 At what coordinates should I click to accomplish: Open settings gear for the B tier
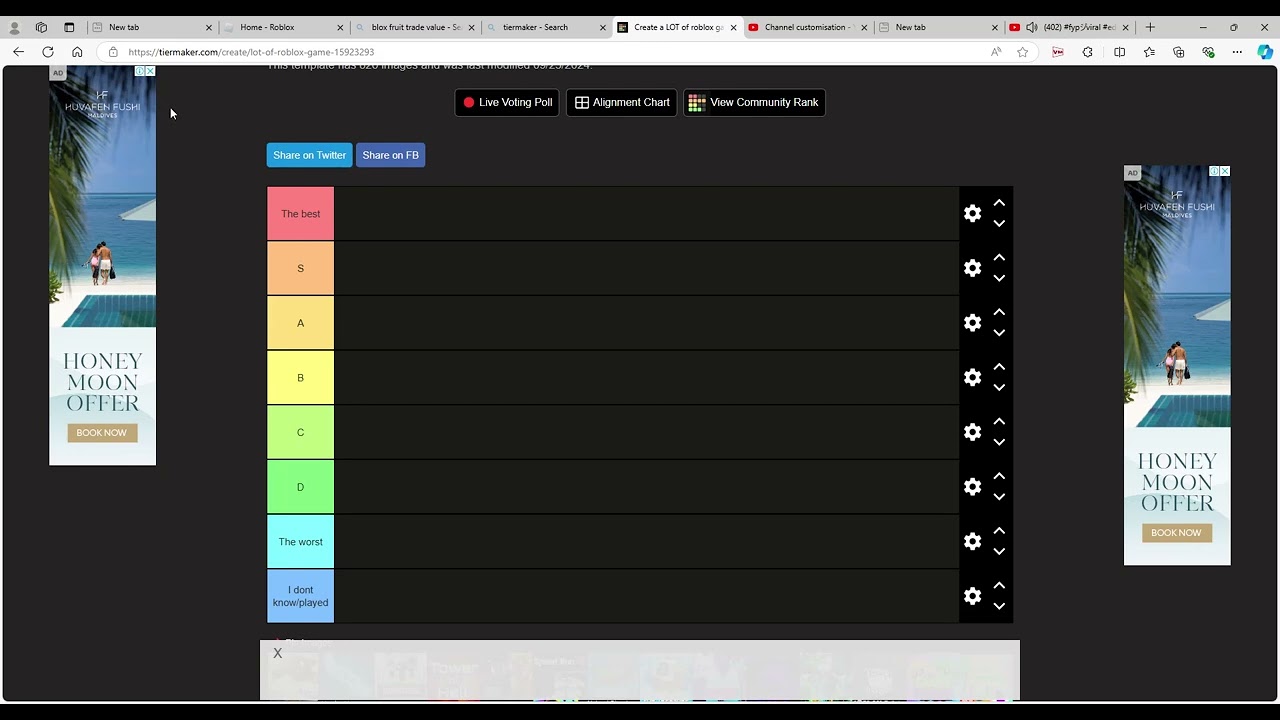[x=972, y=377]
